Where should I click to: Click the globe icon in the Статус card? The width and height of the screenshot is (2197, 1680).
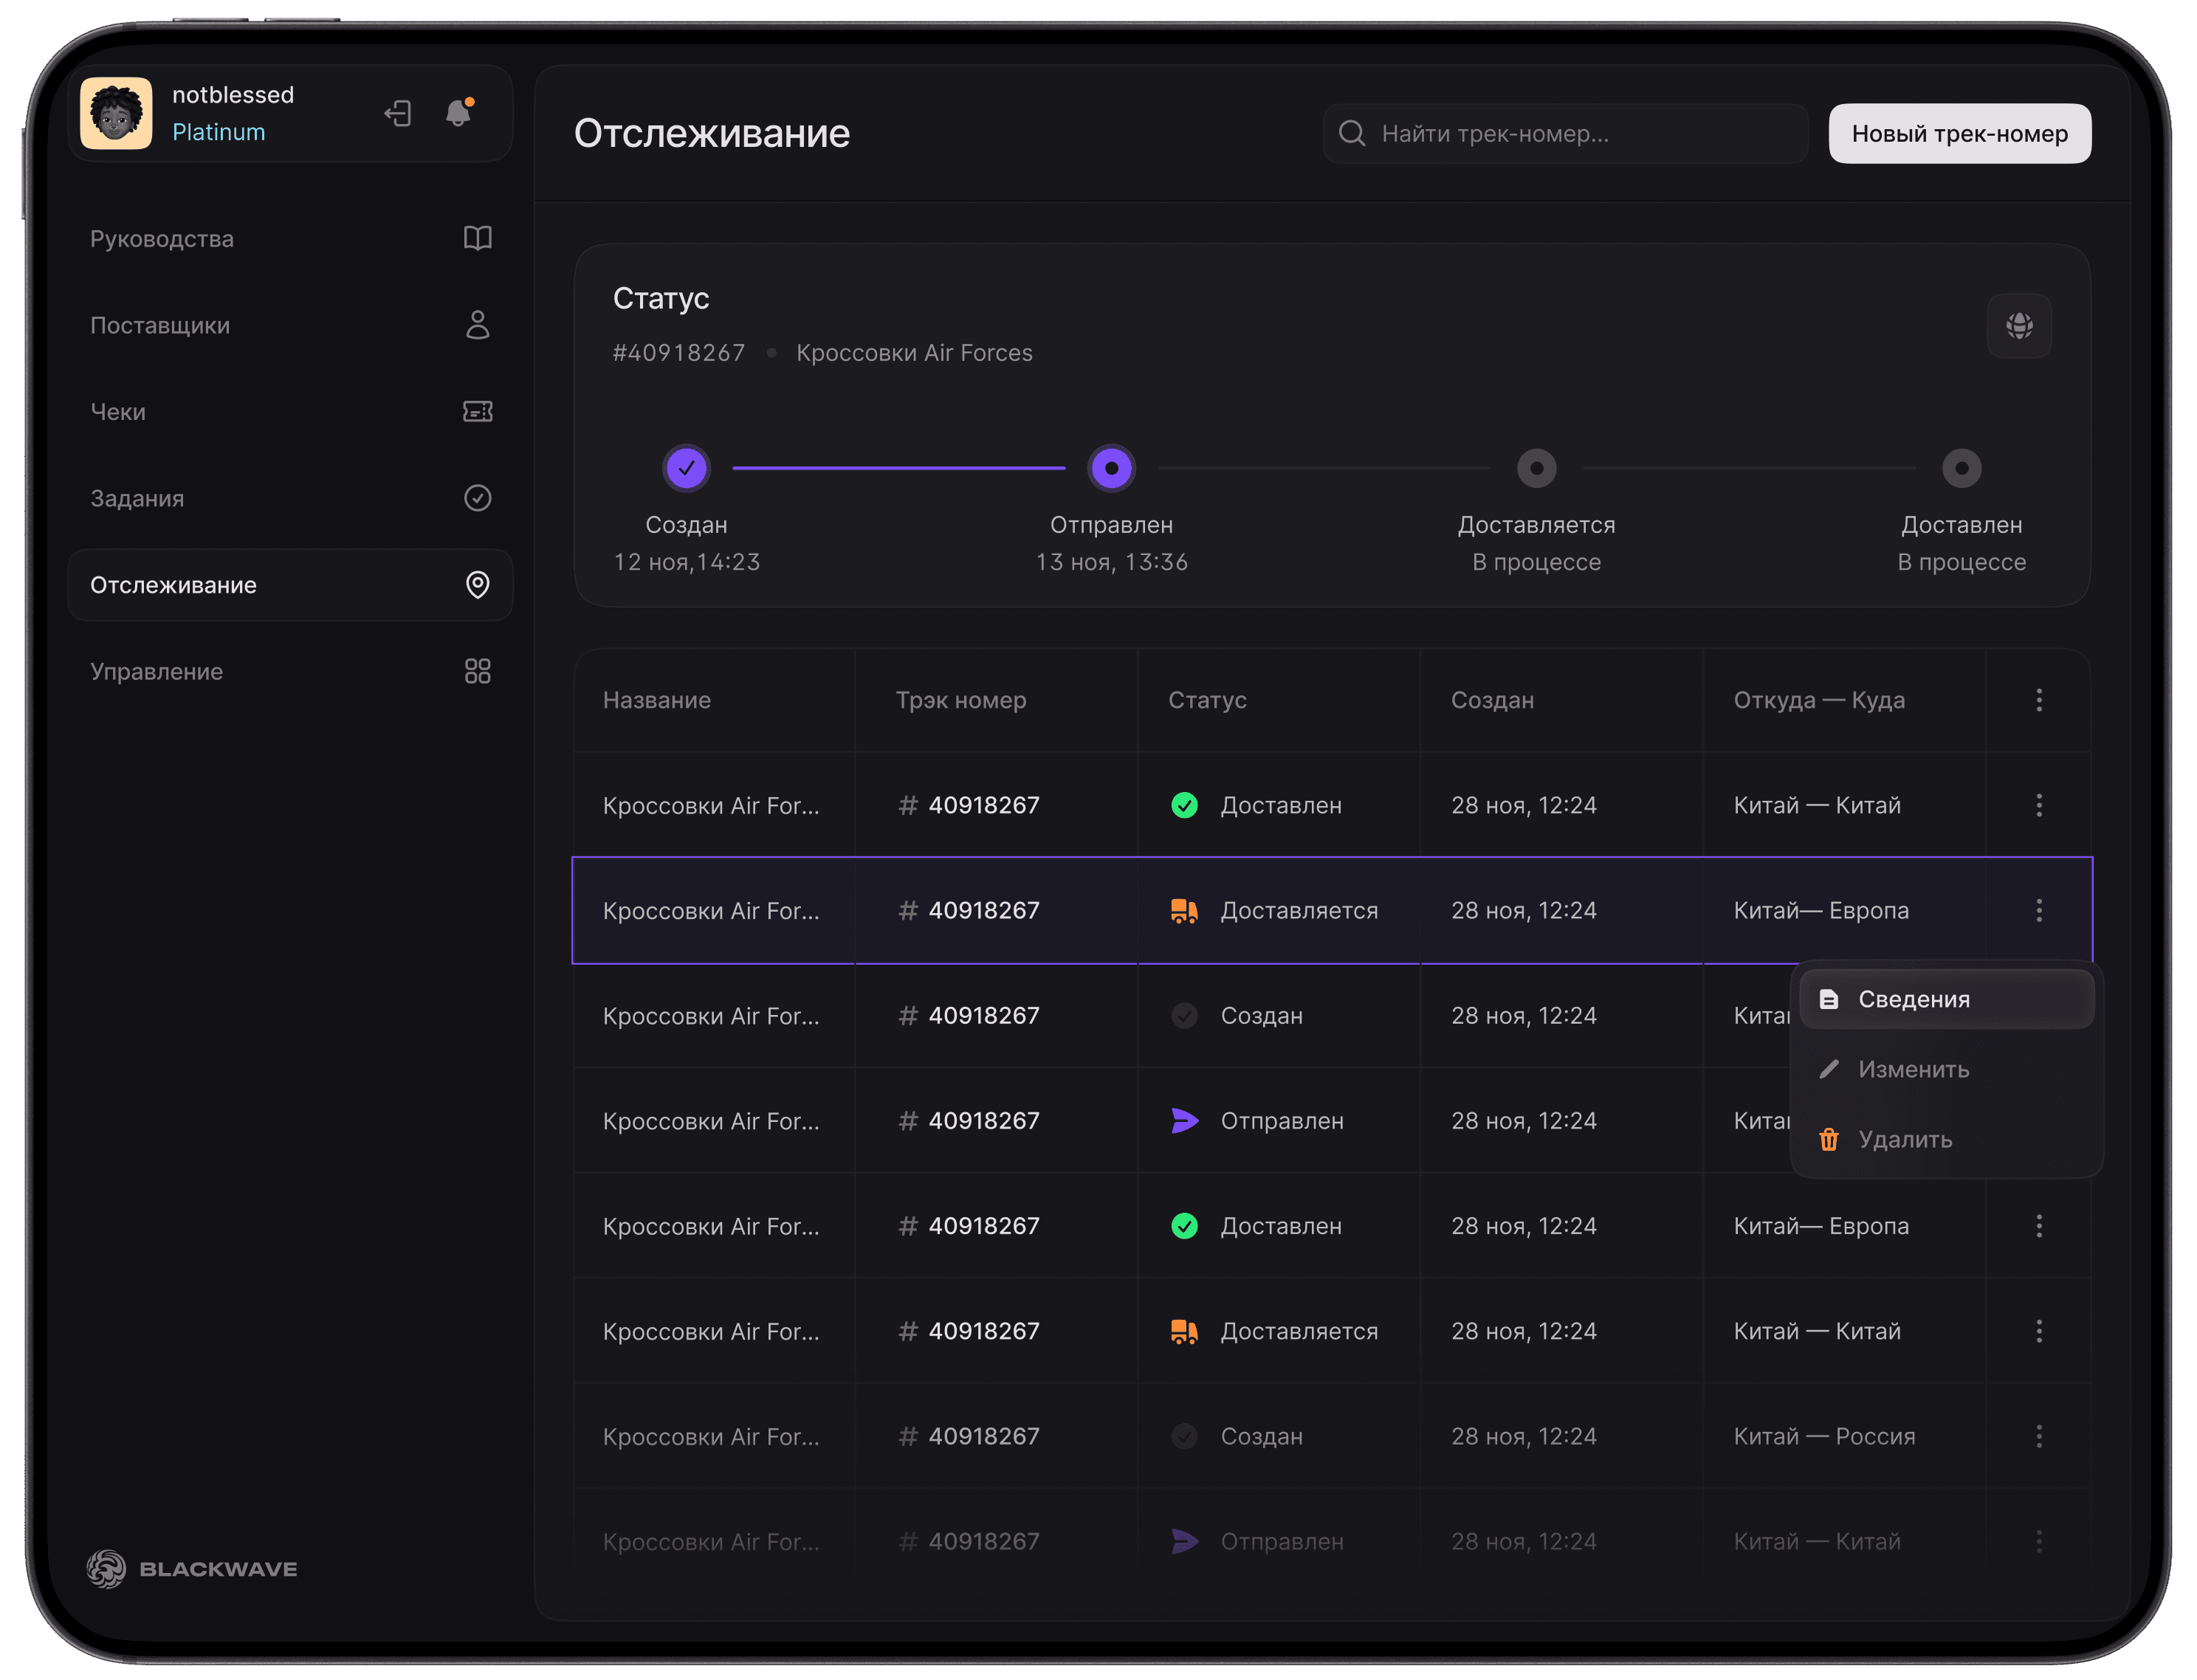tap(2018, 325)
